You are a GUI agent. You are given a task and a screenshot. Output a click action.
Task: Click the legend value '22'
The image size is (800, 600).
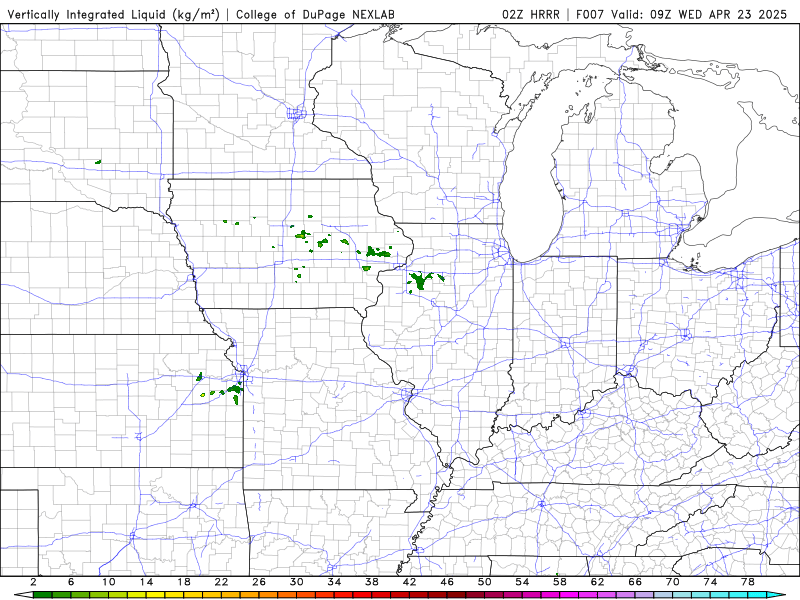(221, 582)
